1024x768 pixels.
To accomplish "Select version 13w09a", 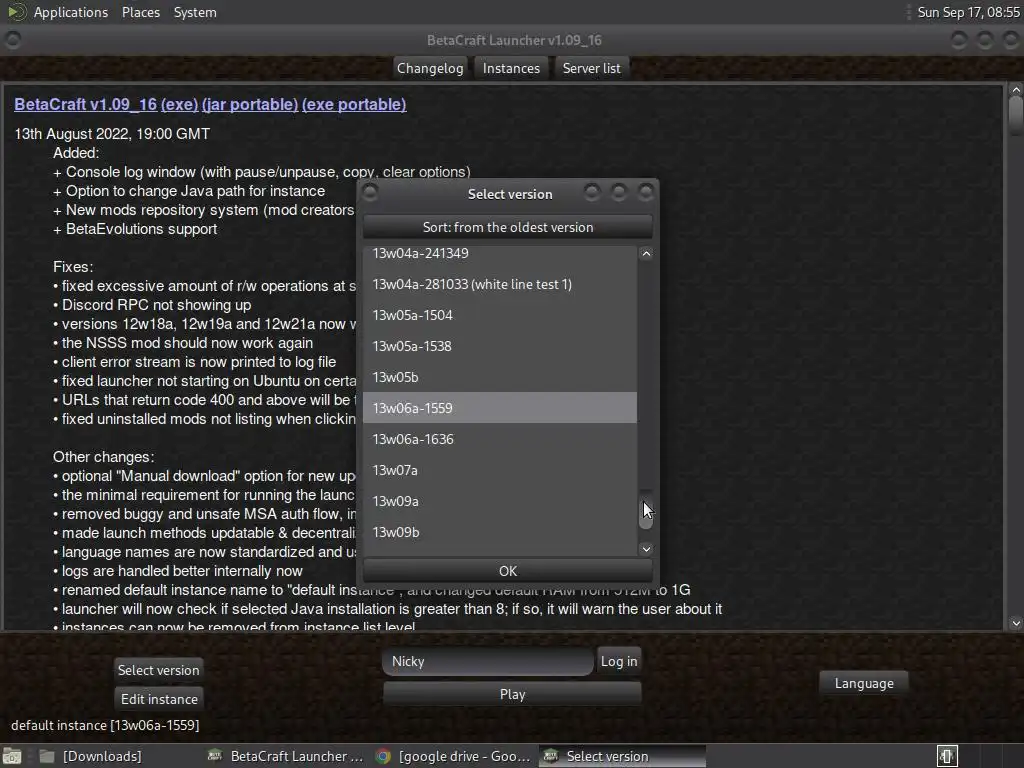I will (500, 501).
